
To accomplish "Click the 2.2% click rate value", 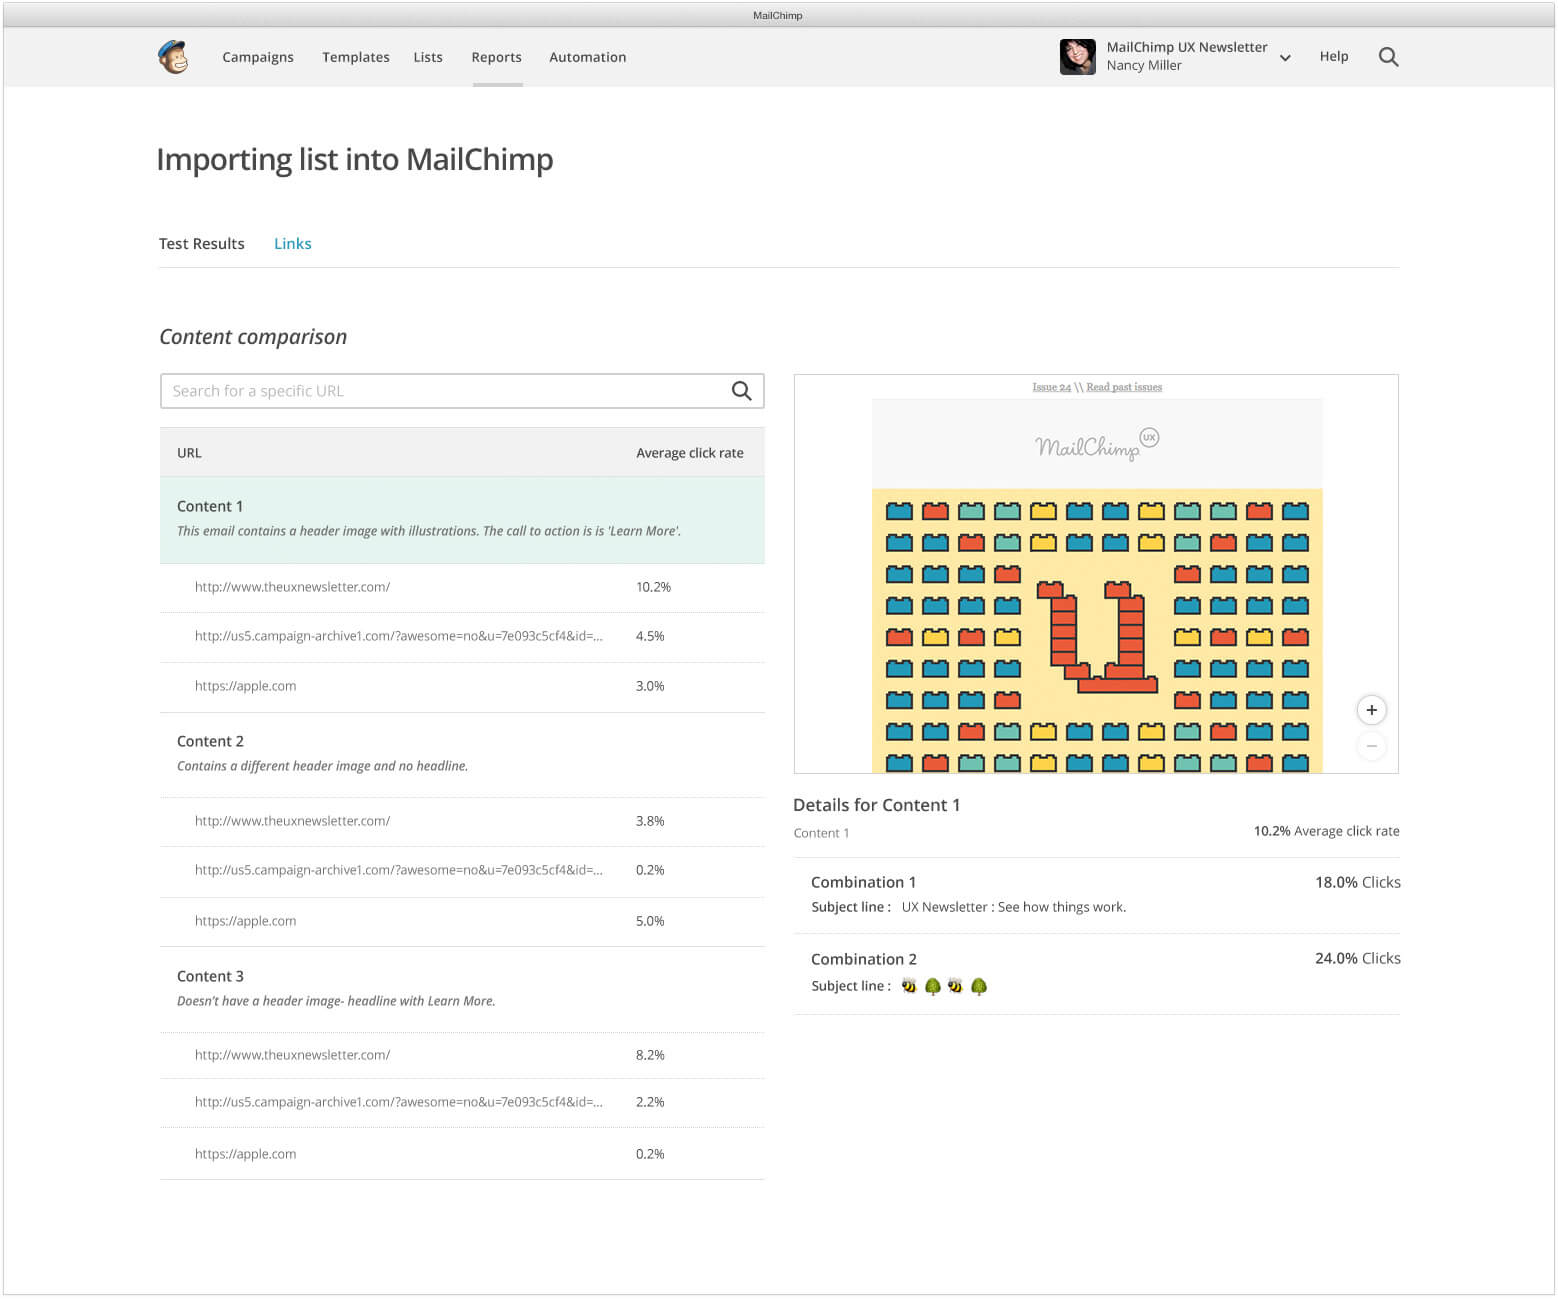I will click(650, 1102).
